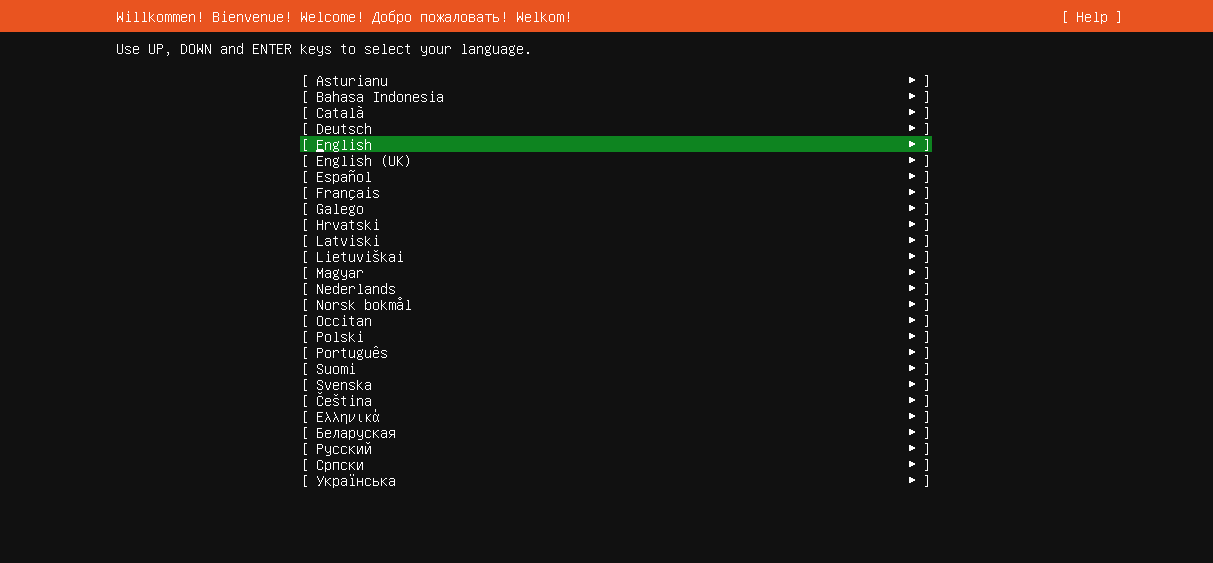Hit the arrow at end of Español row
Image resolution: width=1213 pixels, height=563 pixels.
912,177
